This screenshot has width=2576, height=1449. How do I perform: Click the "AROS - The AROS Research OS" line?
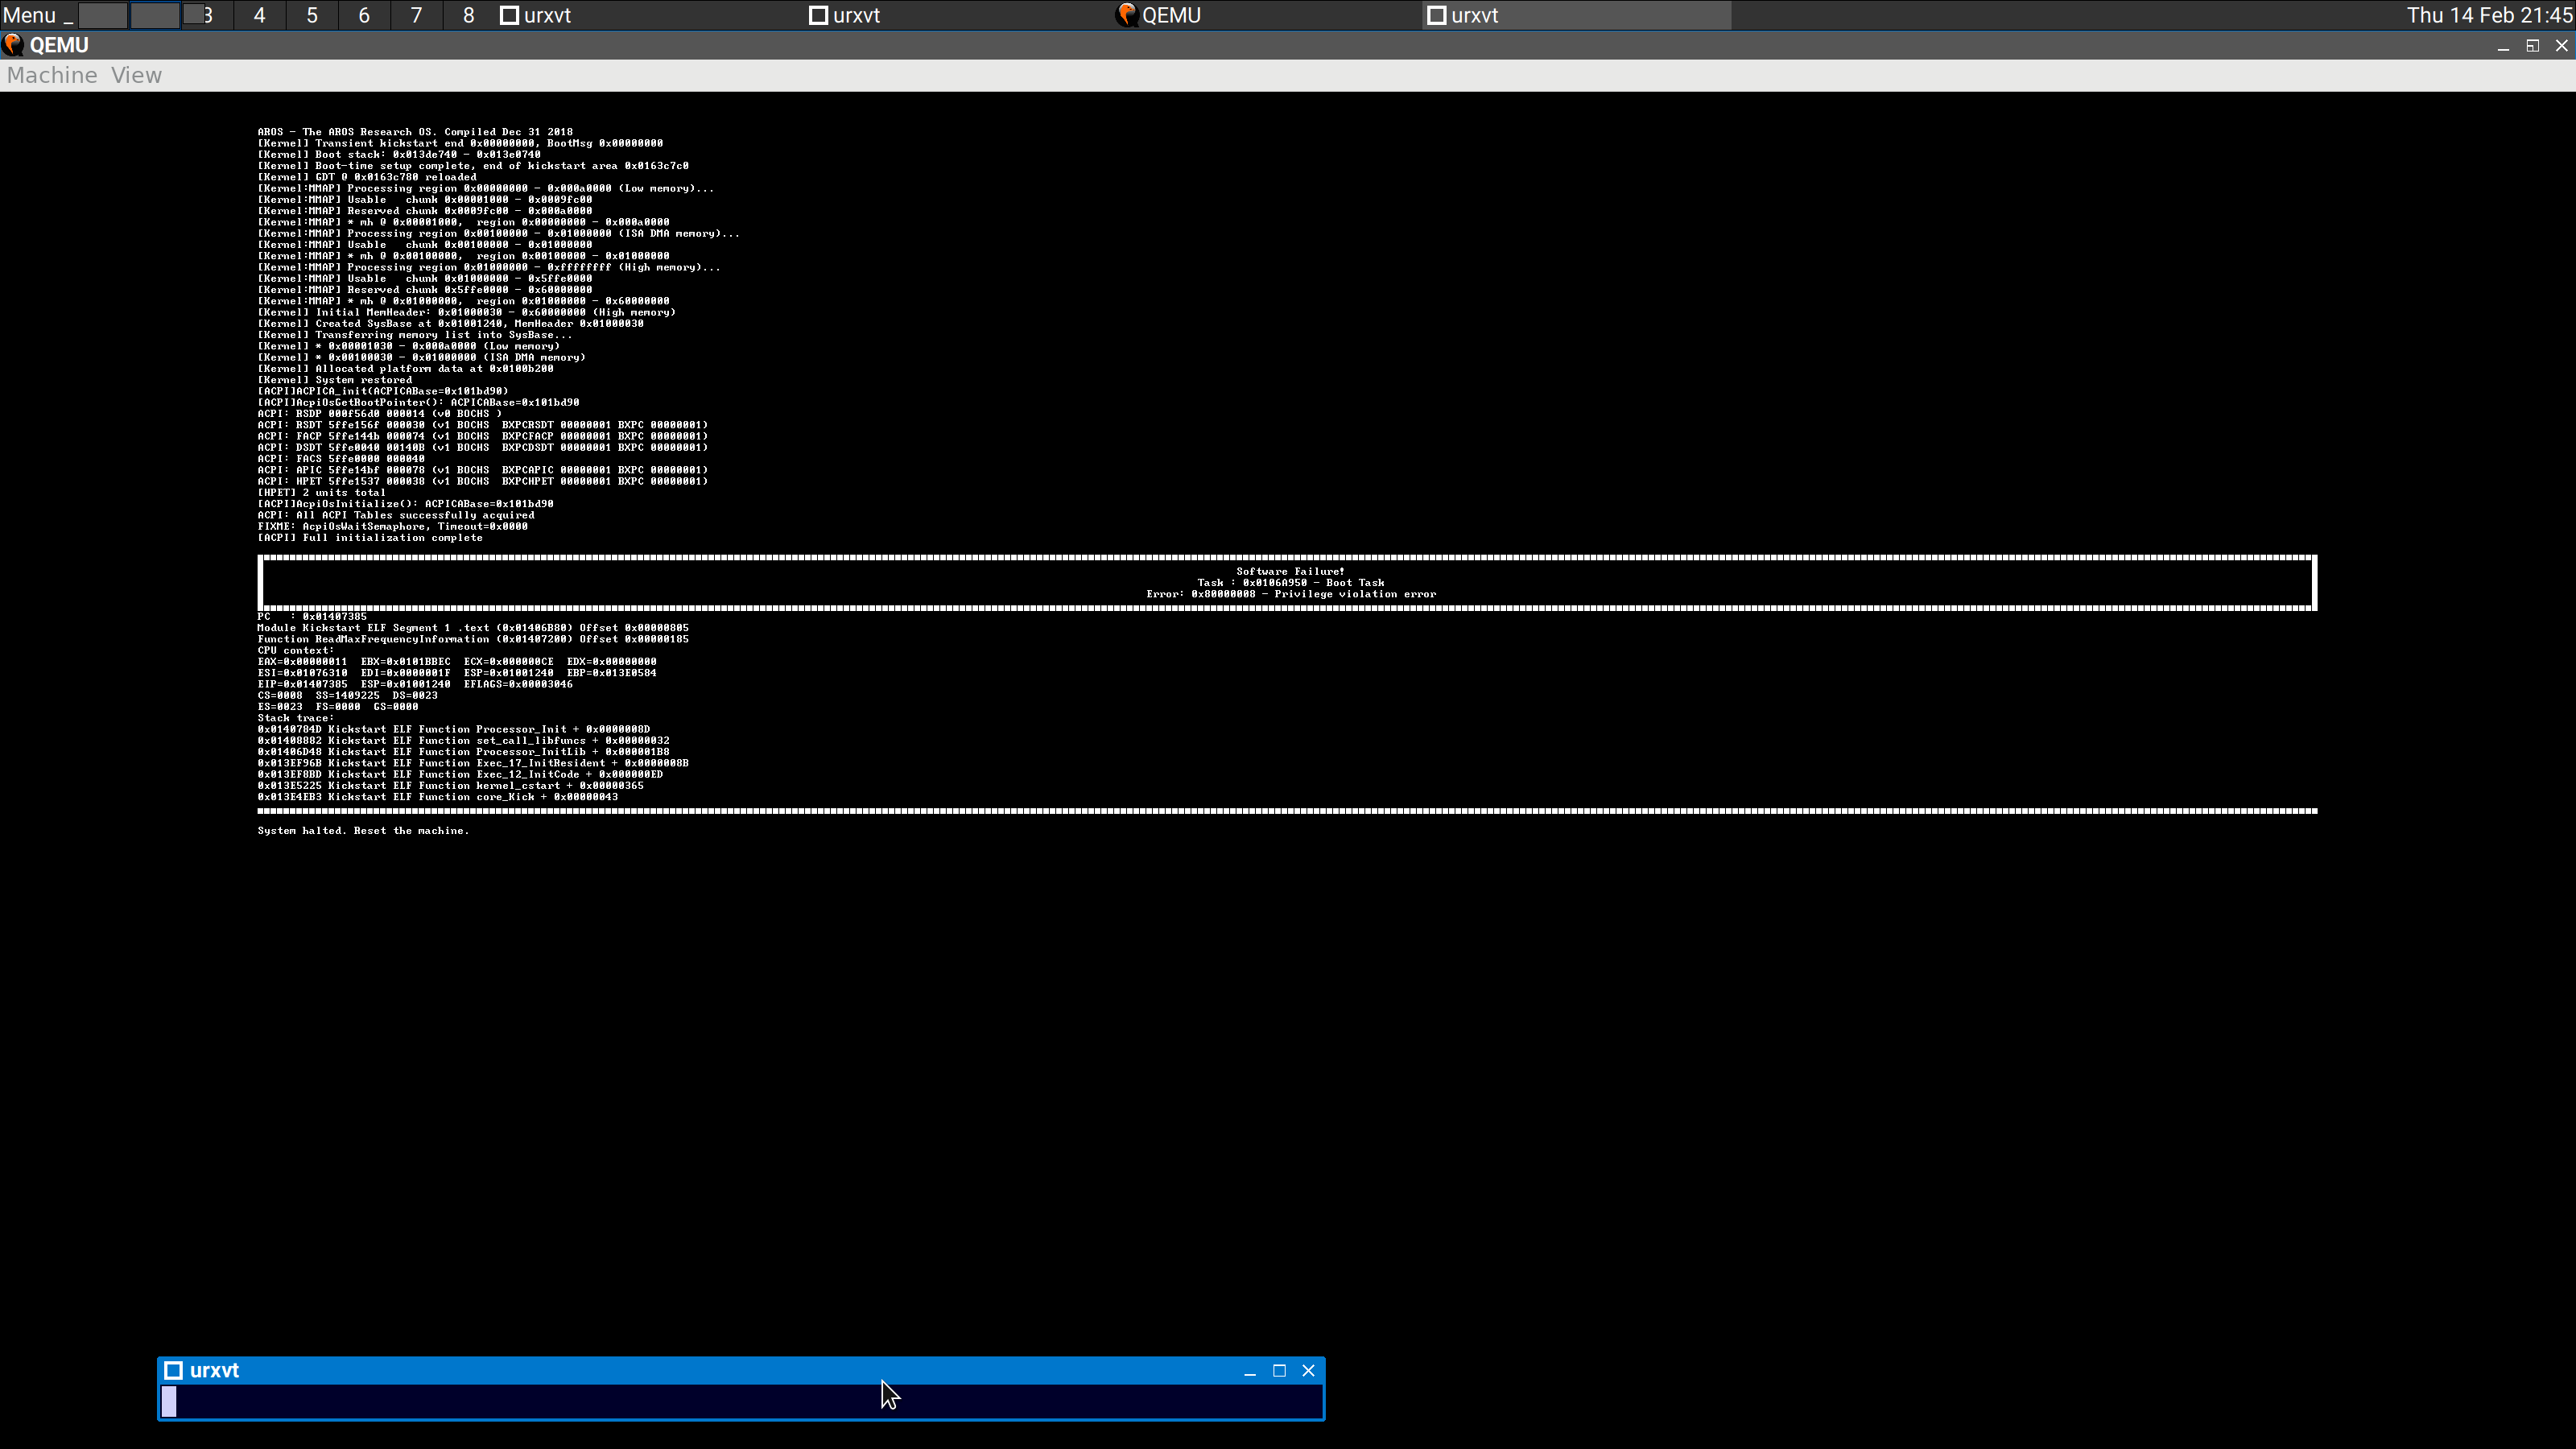pyautogui.click(x=415, y=132)
